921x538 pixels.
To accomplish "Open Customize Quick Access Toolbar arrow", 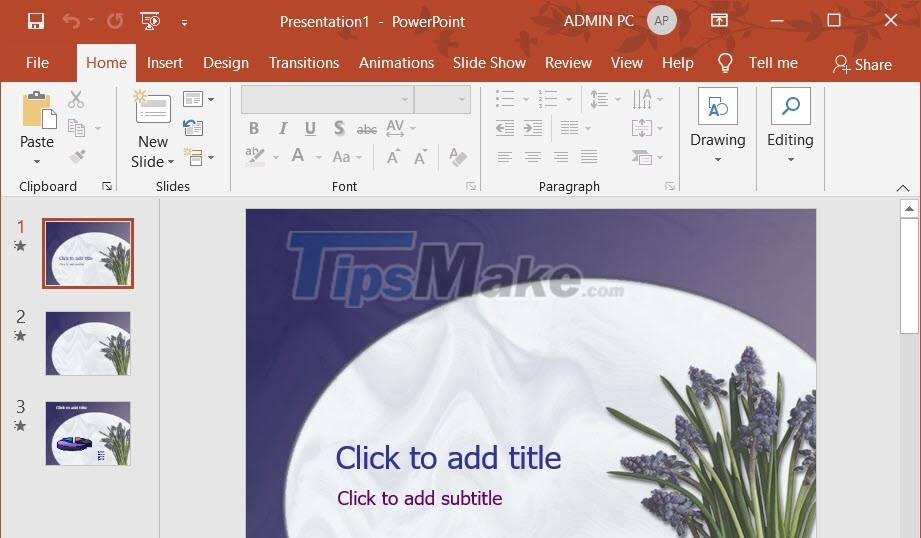I will [184, 23].
